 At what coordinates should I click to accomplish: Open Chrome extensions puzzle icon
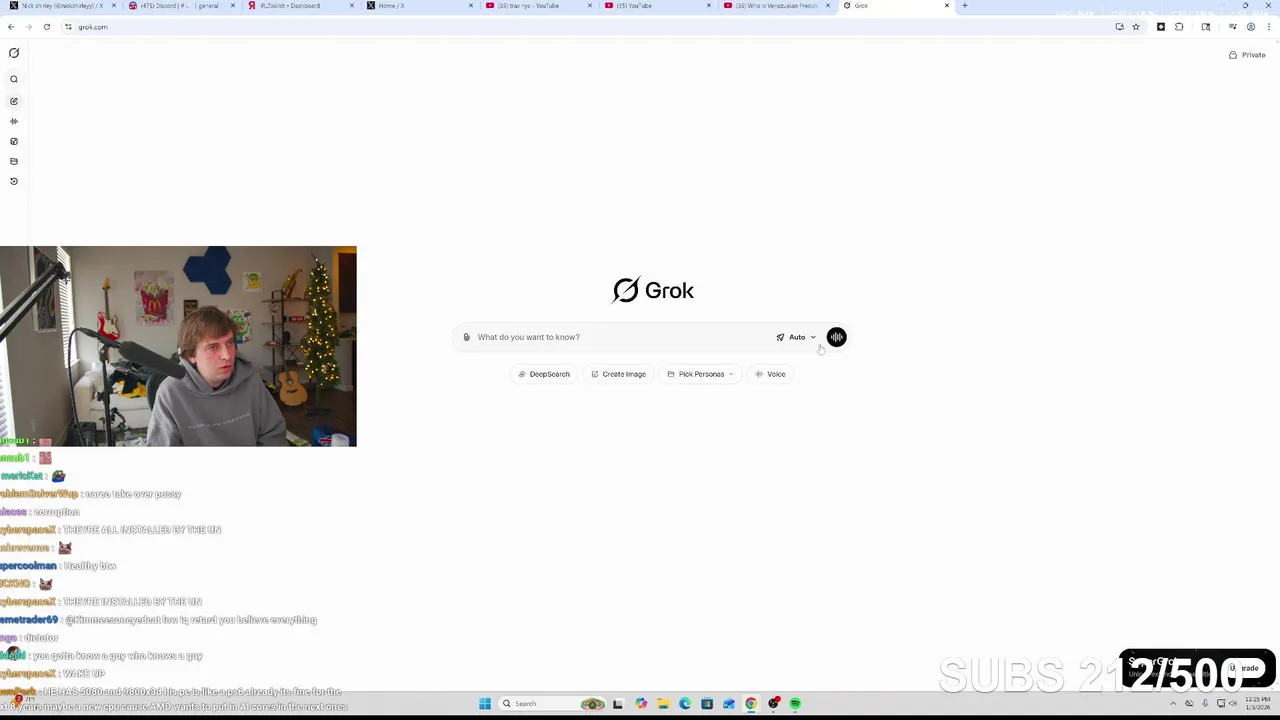click(1179, 27)
